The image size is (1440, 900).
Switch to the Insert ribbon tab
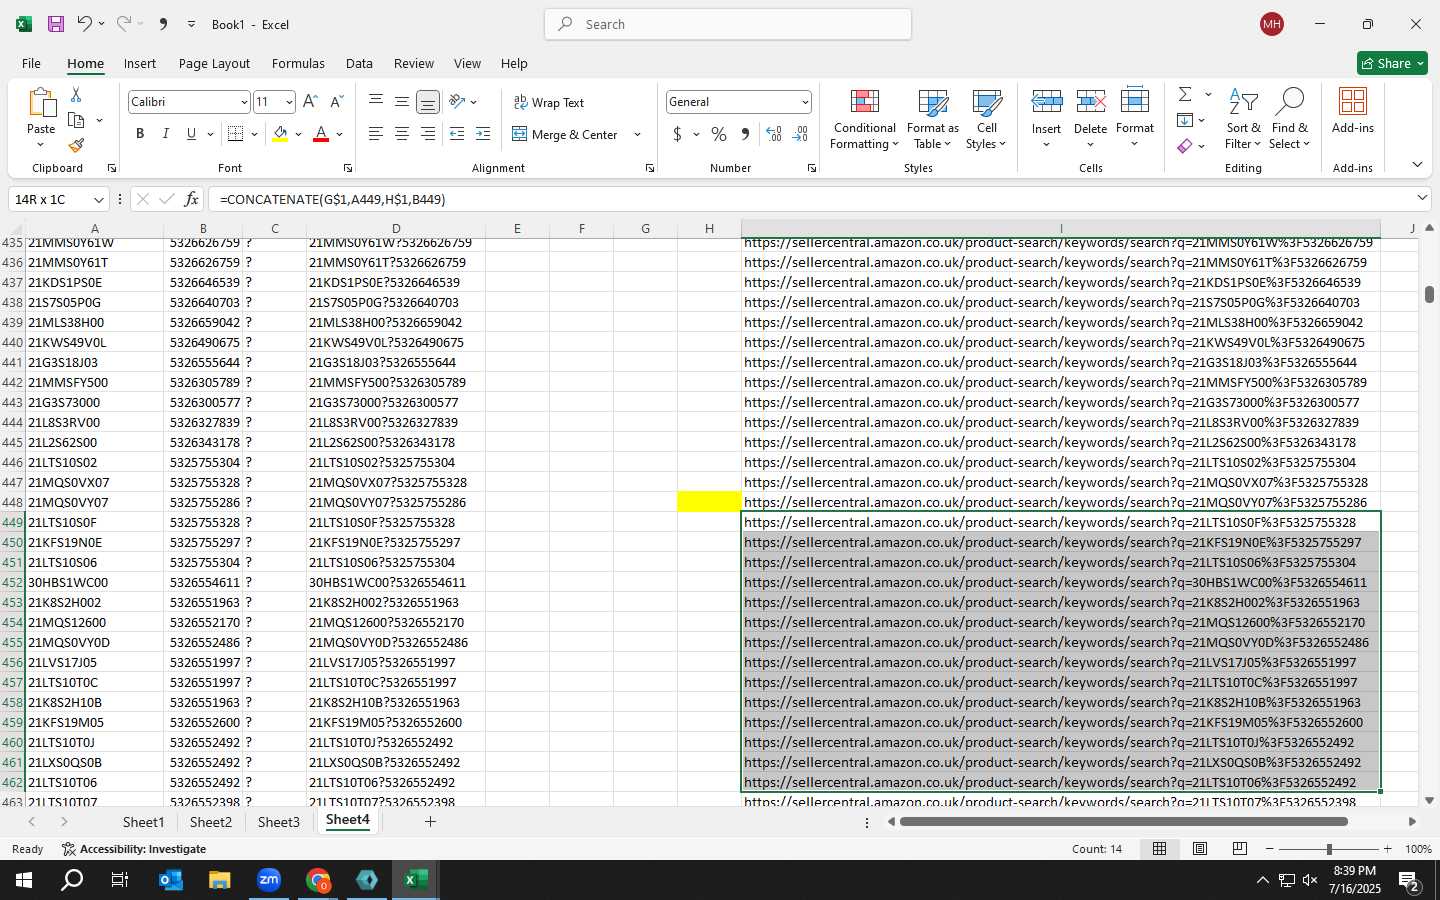click(140, 63)
